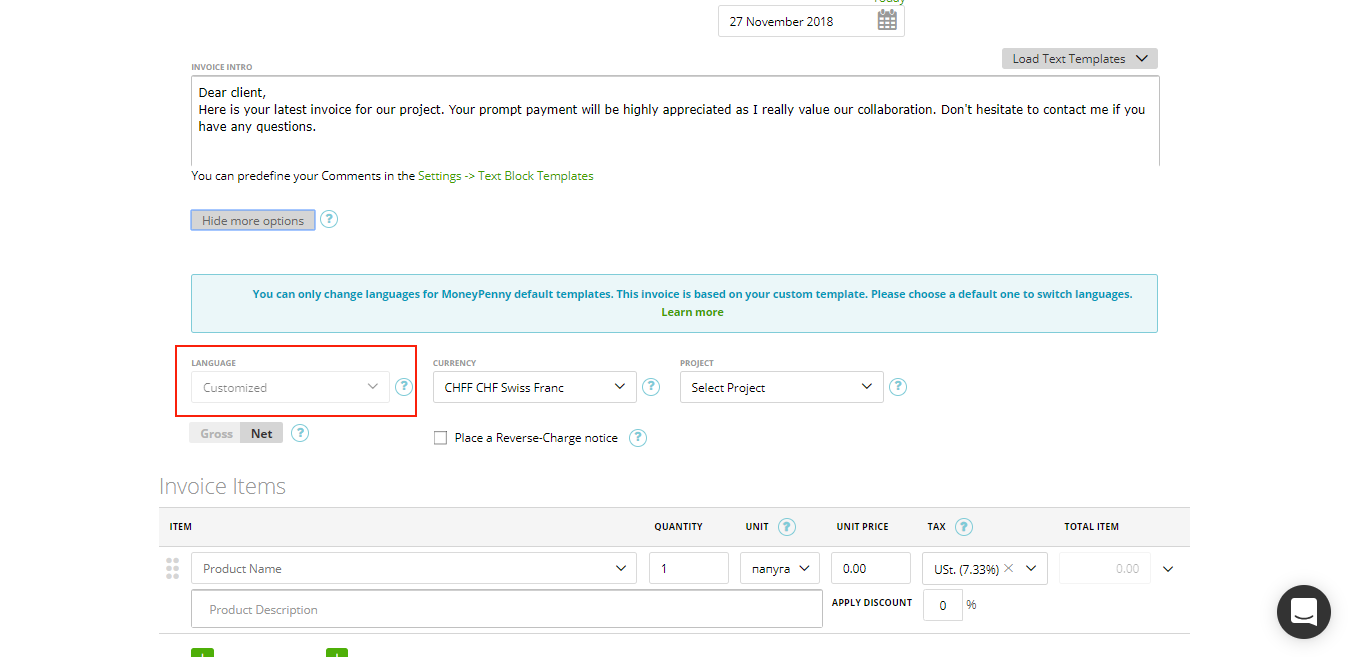
Task: Open help for Hide more options
Action: [x=328, y=219]
